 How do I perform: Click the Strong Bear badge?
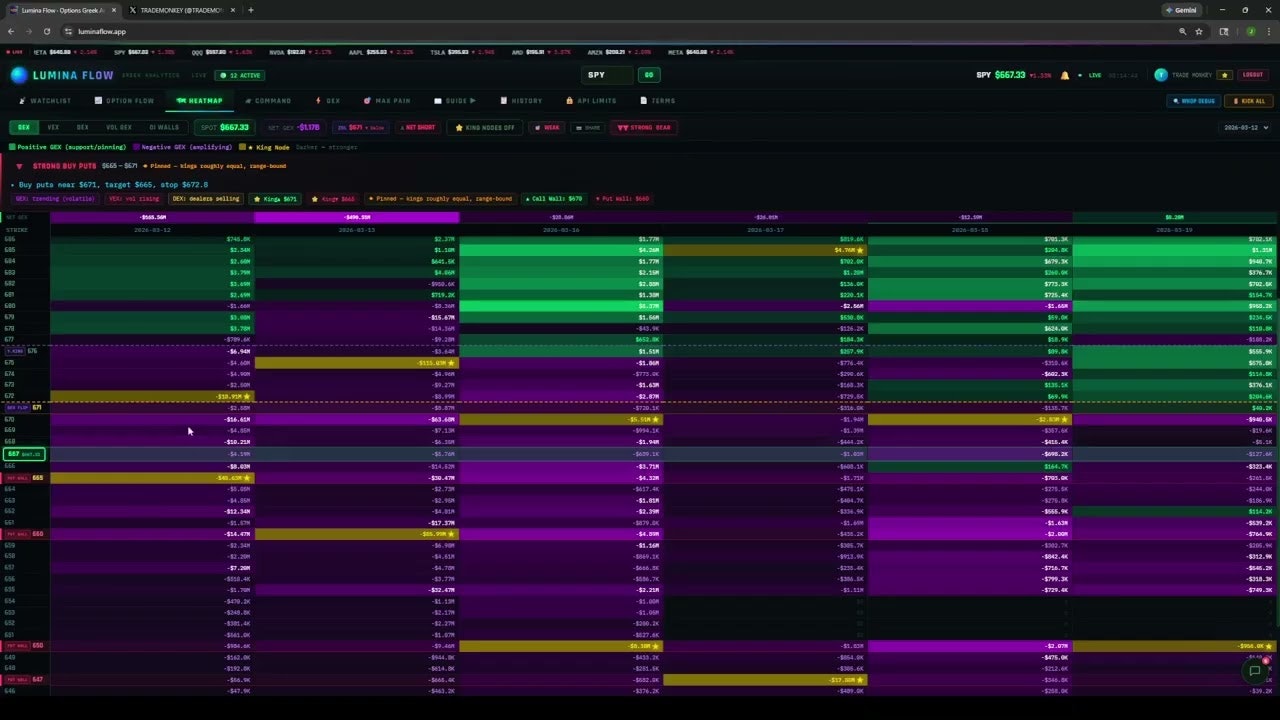coord(645,128)
